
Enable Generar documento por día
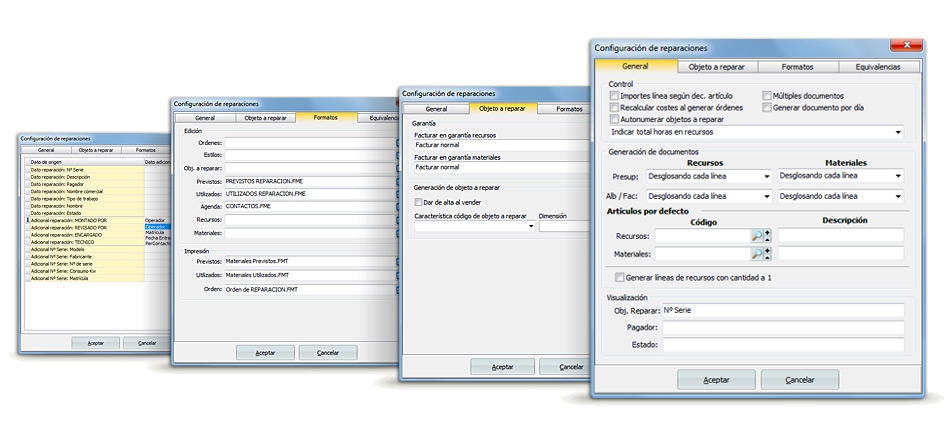[768, 107]
